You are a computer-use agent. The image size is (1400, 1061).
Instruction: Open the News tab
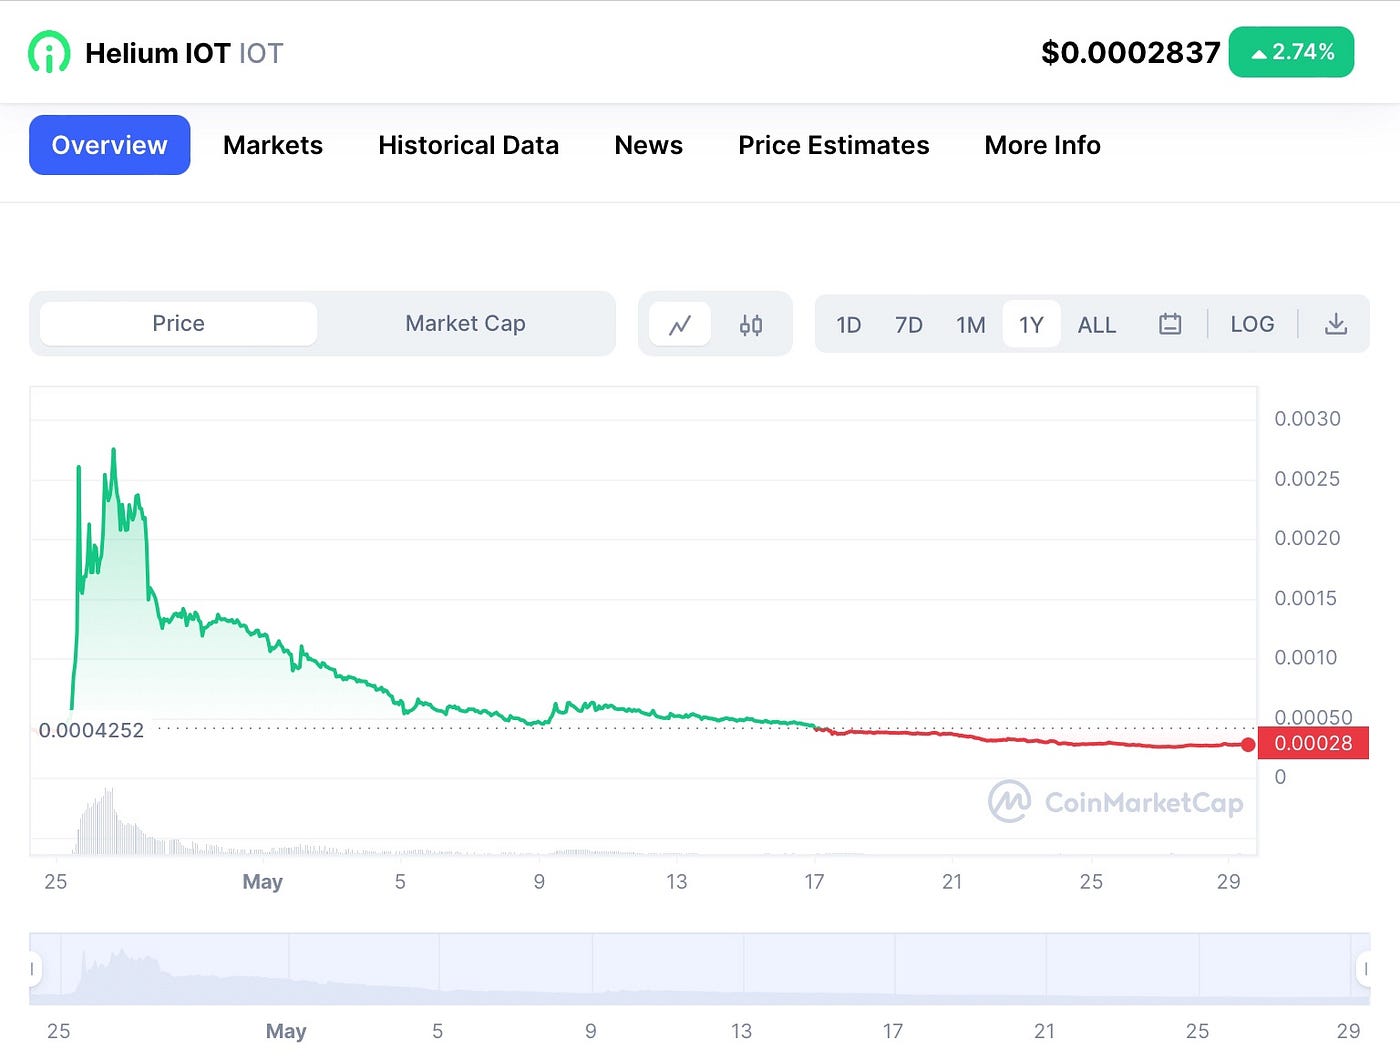(x=648, y=145)
